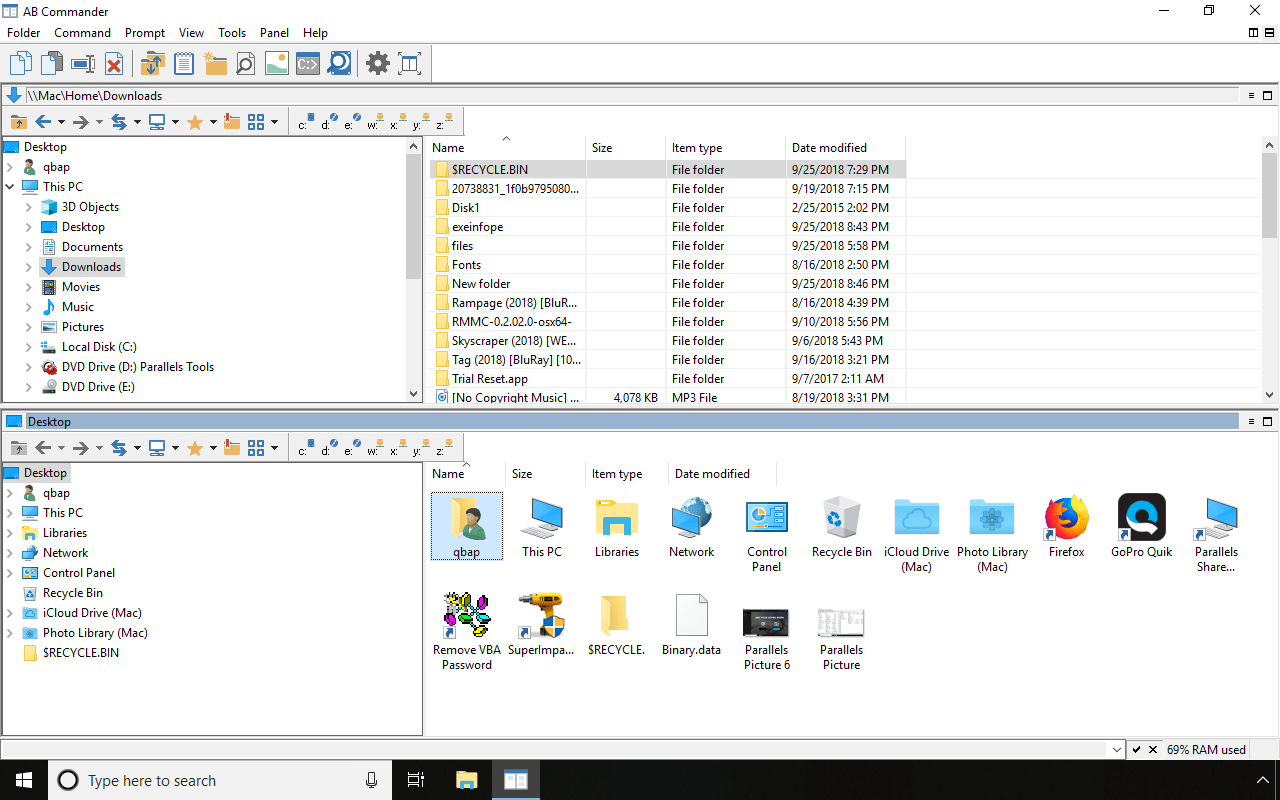The width and height of the screenshot is (1280, 800).
Task: Select the image viewer toolbar icon
Action: point(275,63)
